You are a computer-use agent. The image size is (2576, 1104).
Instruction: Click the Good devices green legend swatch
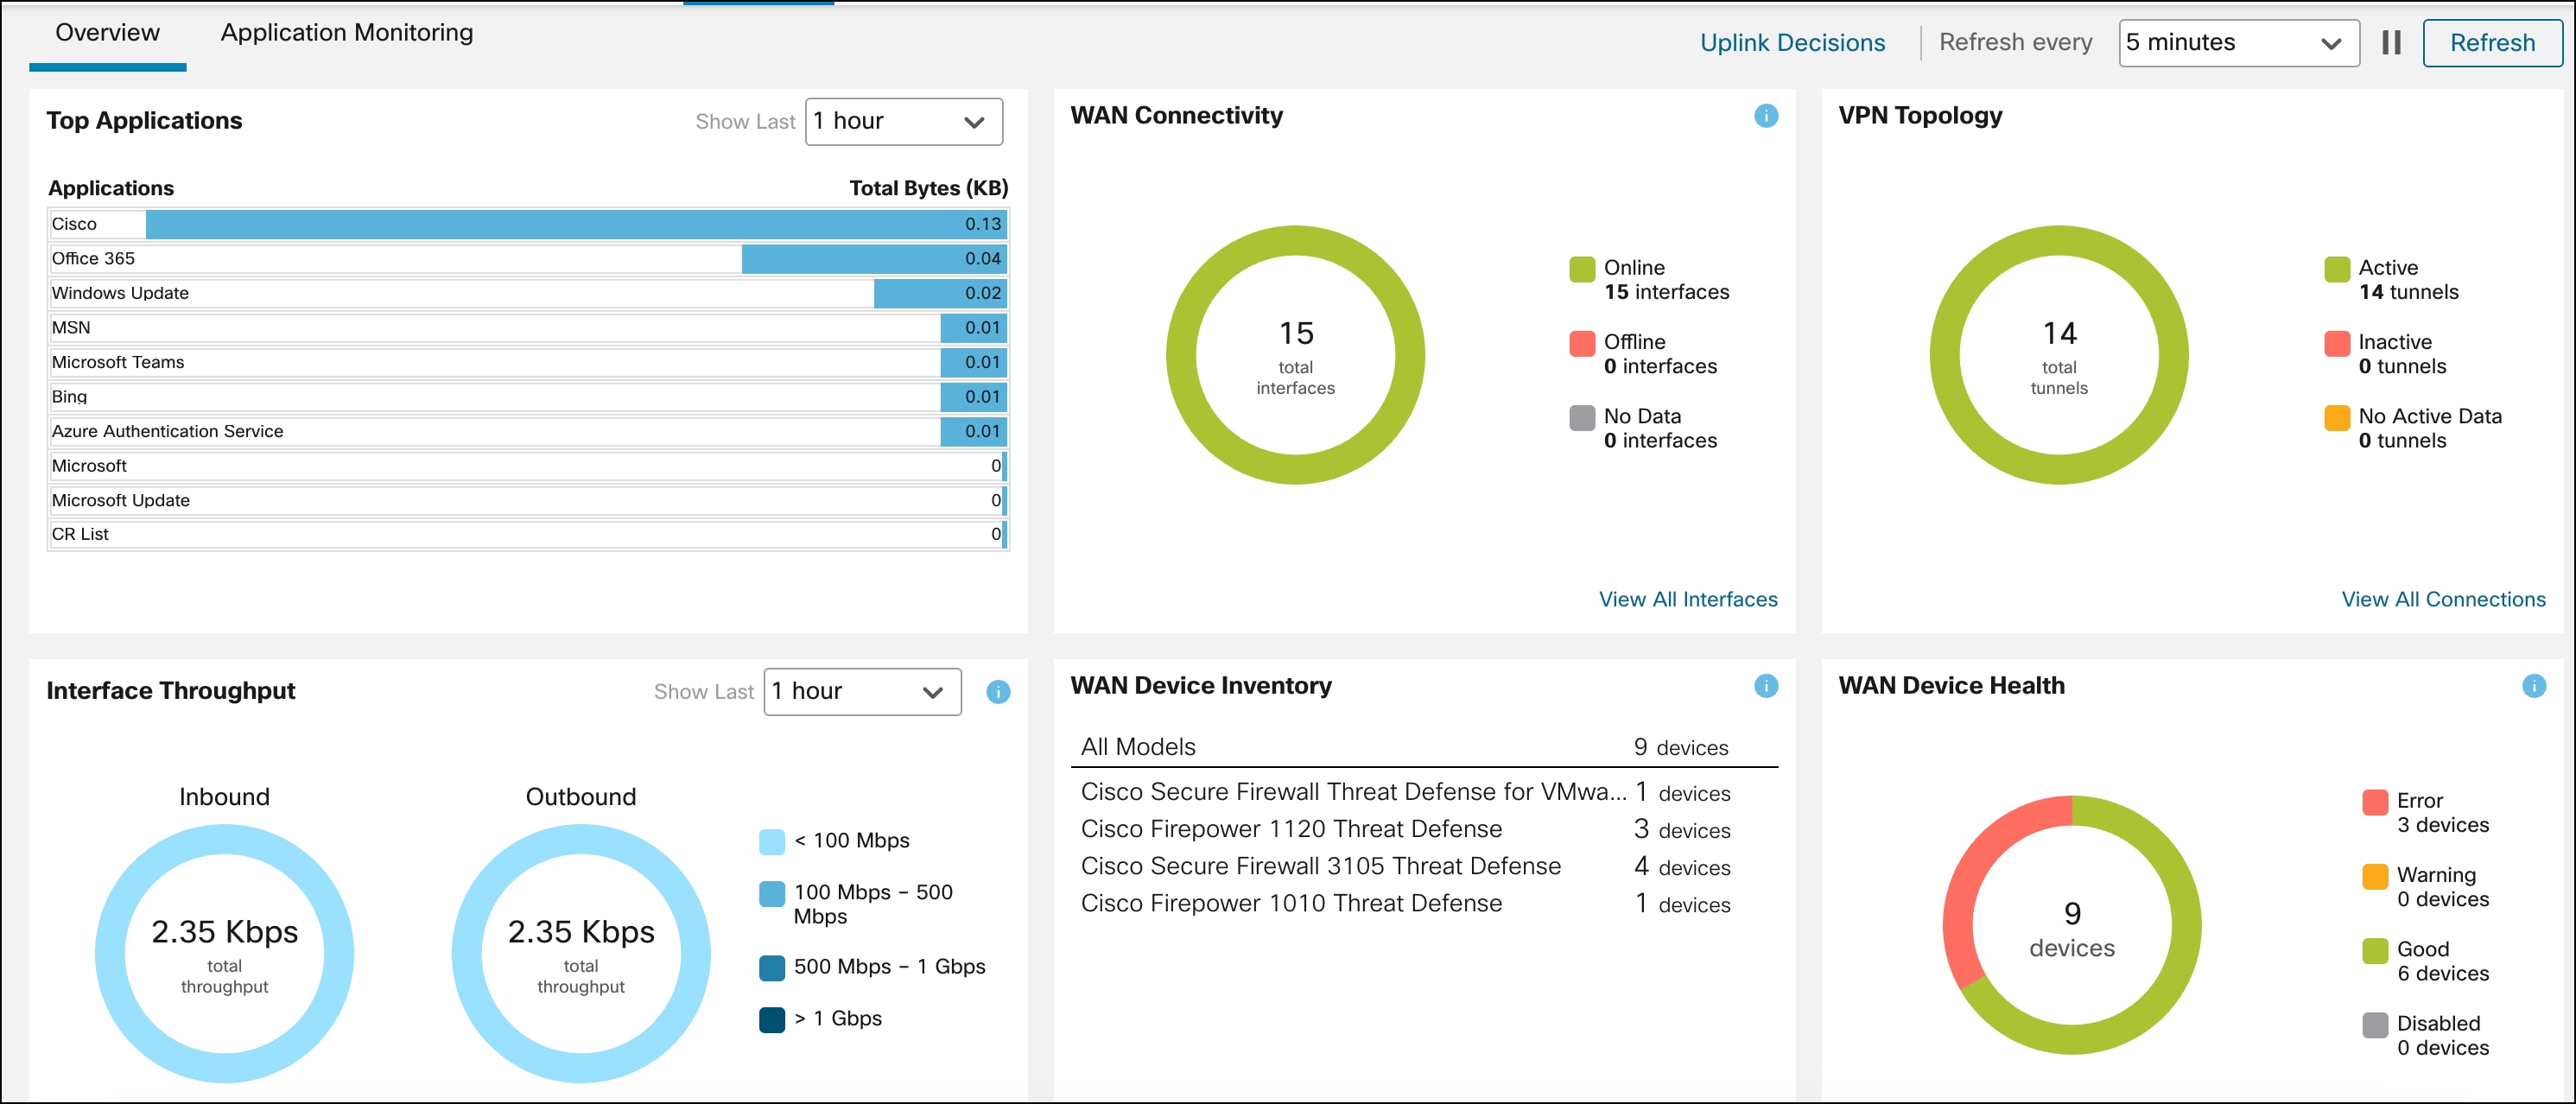click(x=2374, y=950)
